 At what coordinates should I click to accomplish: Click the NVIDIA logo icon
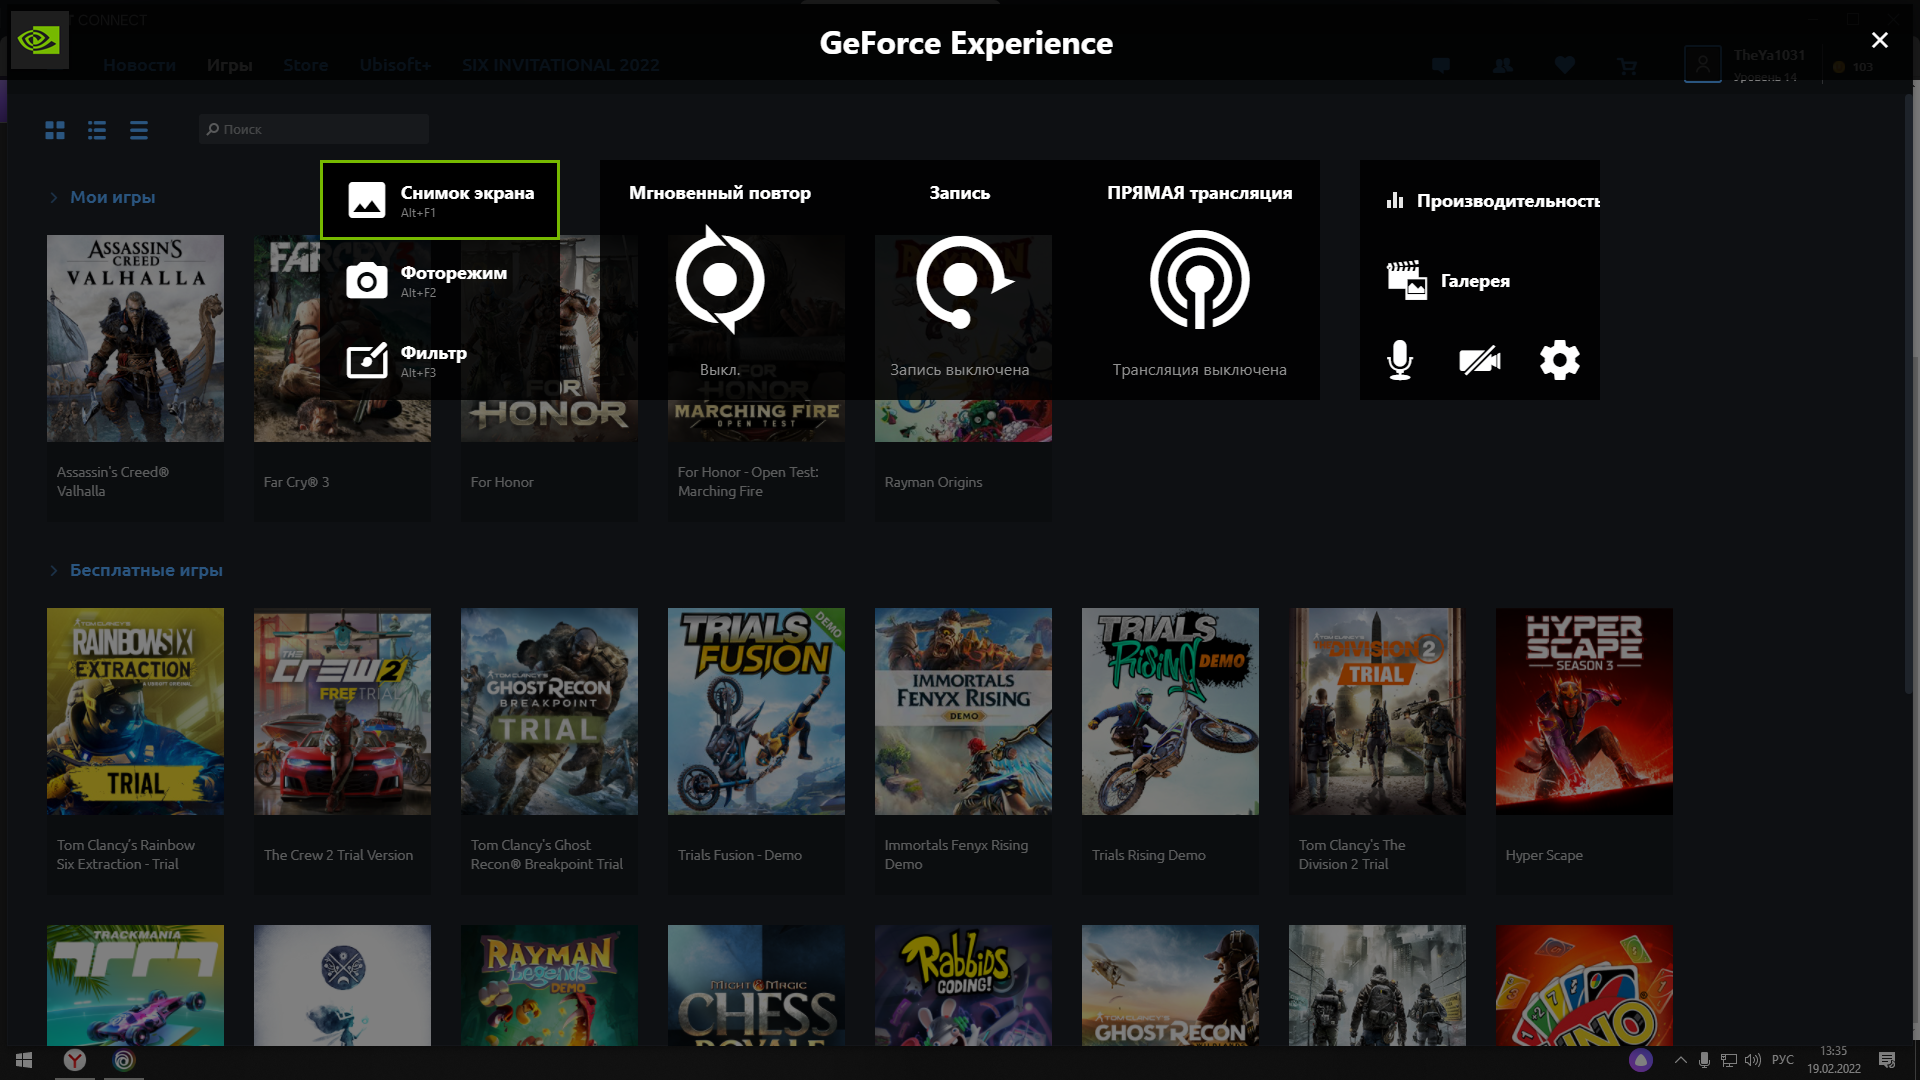pos(39,40)
